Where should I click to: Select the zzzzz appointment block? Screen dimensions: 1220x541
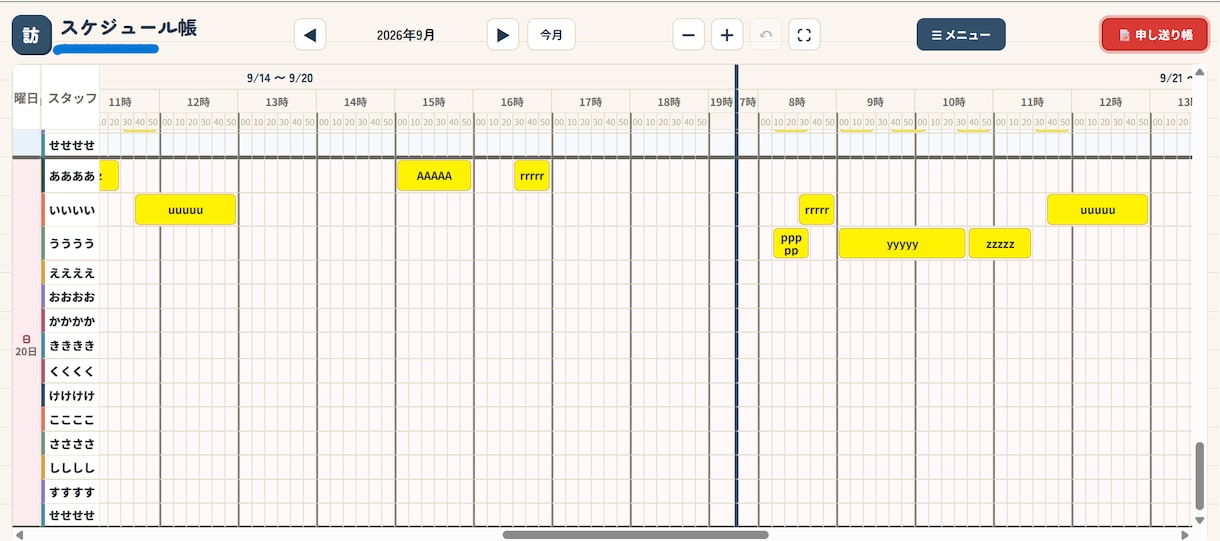pyautogui.click(x=1000, y=244)
